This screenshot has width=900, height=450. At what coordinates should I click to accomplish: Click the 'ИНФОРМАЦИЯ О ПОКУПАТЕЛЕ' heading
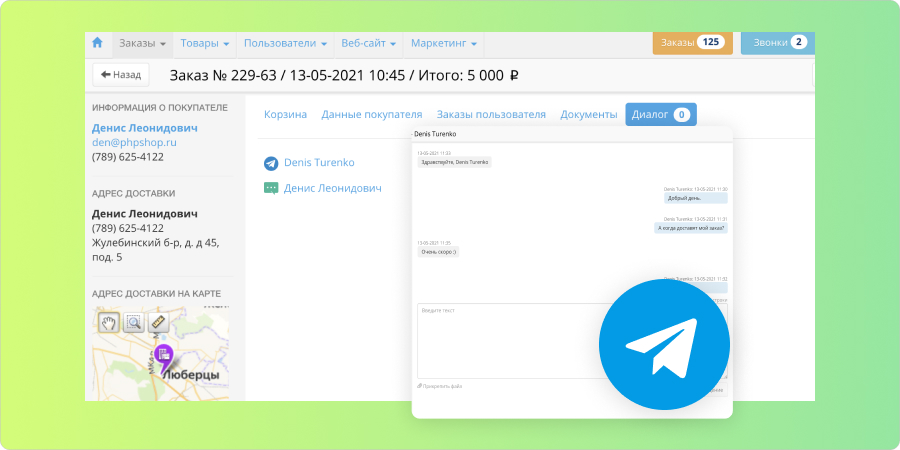[160, 107]
